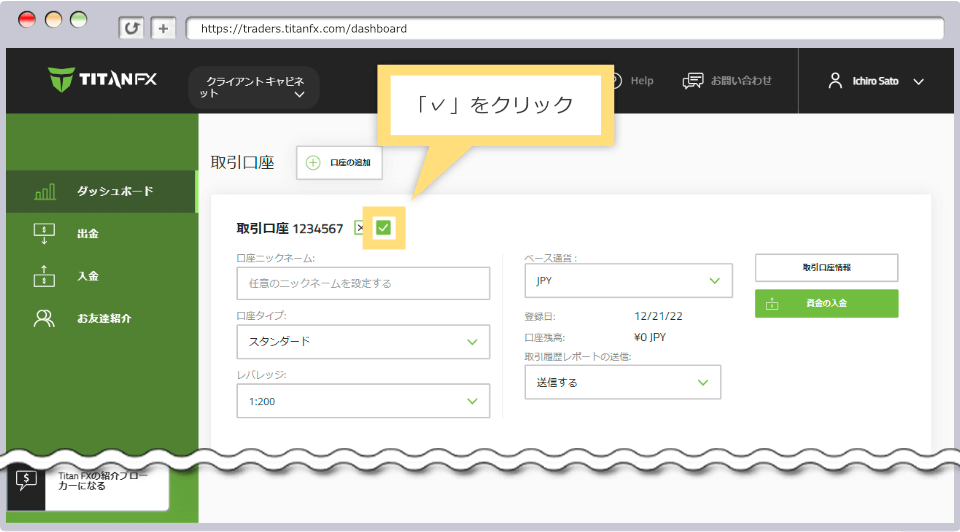The width and height of the screenshot is (960, 532).
Task: Click the red window close button
Action: pyautogui.click(x=27, y=20)
